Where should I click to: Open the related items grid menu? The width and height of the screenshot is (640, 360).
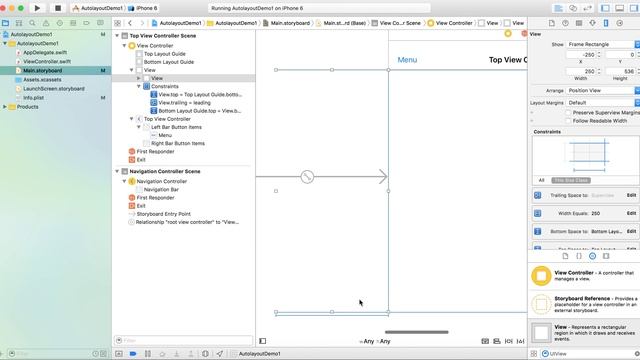point(118,23)
